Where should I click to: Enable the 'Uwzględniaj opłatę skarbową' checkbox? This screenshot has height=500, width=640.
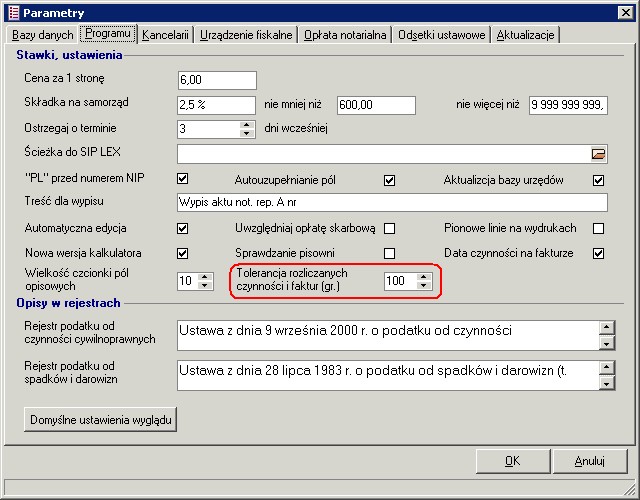click(x=389, y=228)
